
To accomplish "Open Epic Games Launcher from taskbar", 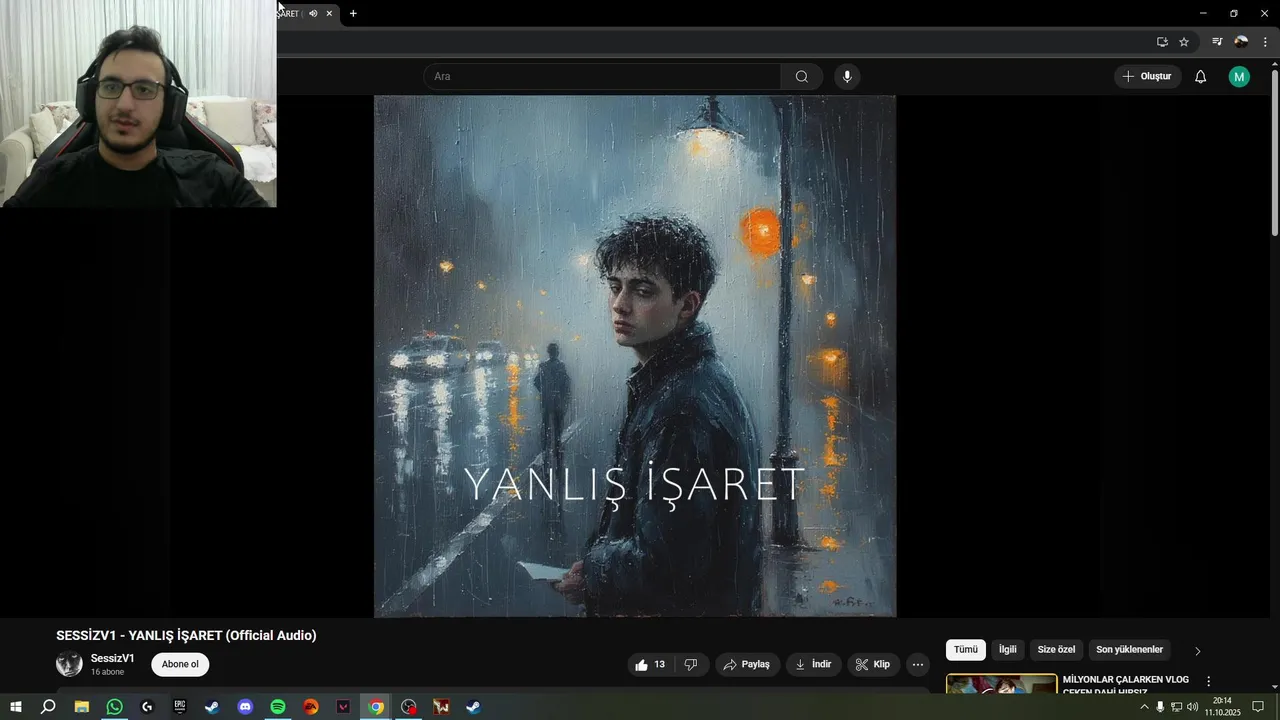I will tap(180, 707).
